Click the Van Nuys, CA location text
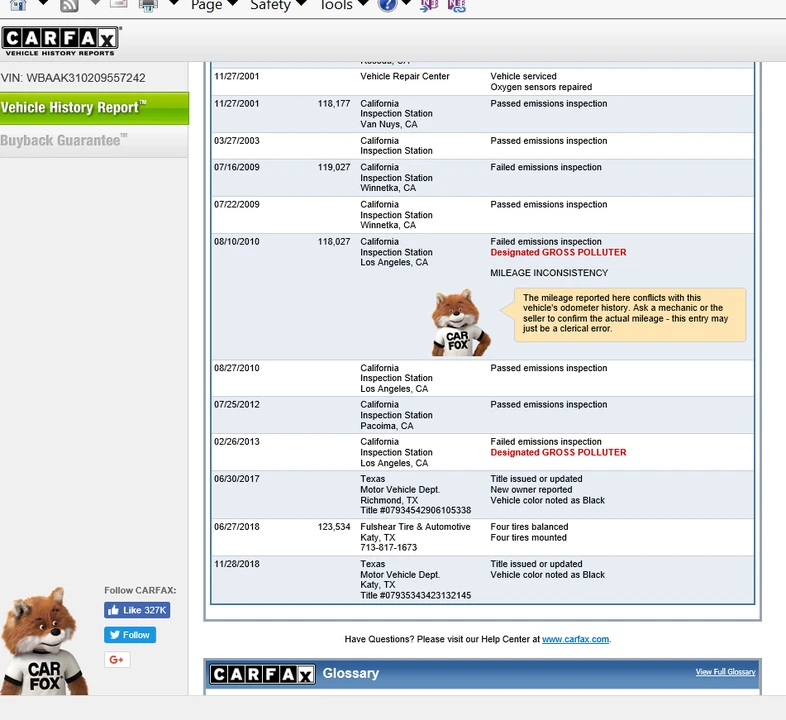The height and width of the screenshot is (720, 786). (389, 124)
